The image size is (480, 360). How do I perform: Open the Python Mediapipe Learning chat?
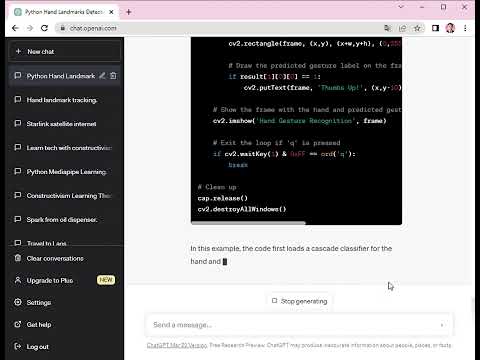pyautogui.click(x=64, y=172)
